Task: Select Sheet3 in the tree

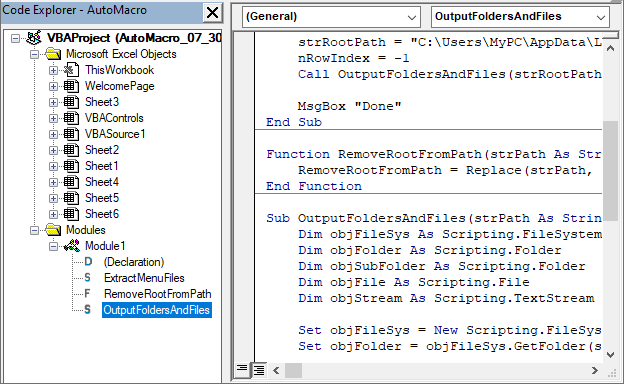Action: [x=102, y=102]
